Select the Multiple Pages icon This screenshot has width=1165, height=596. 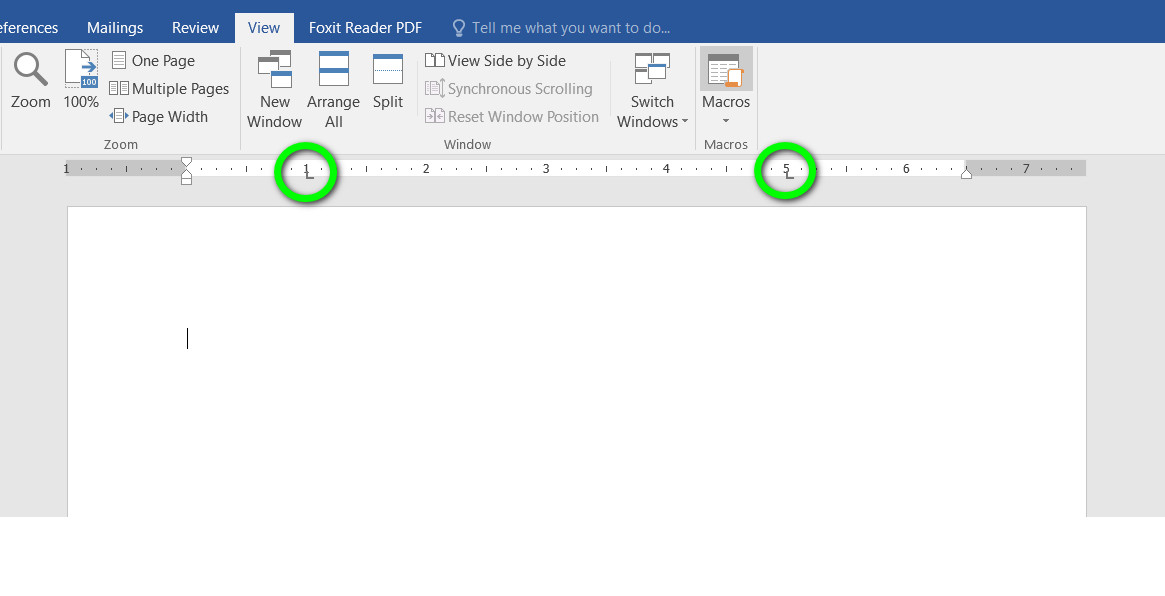click(119, 88)
